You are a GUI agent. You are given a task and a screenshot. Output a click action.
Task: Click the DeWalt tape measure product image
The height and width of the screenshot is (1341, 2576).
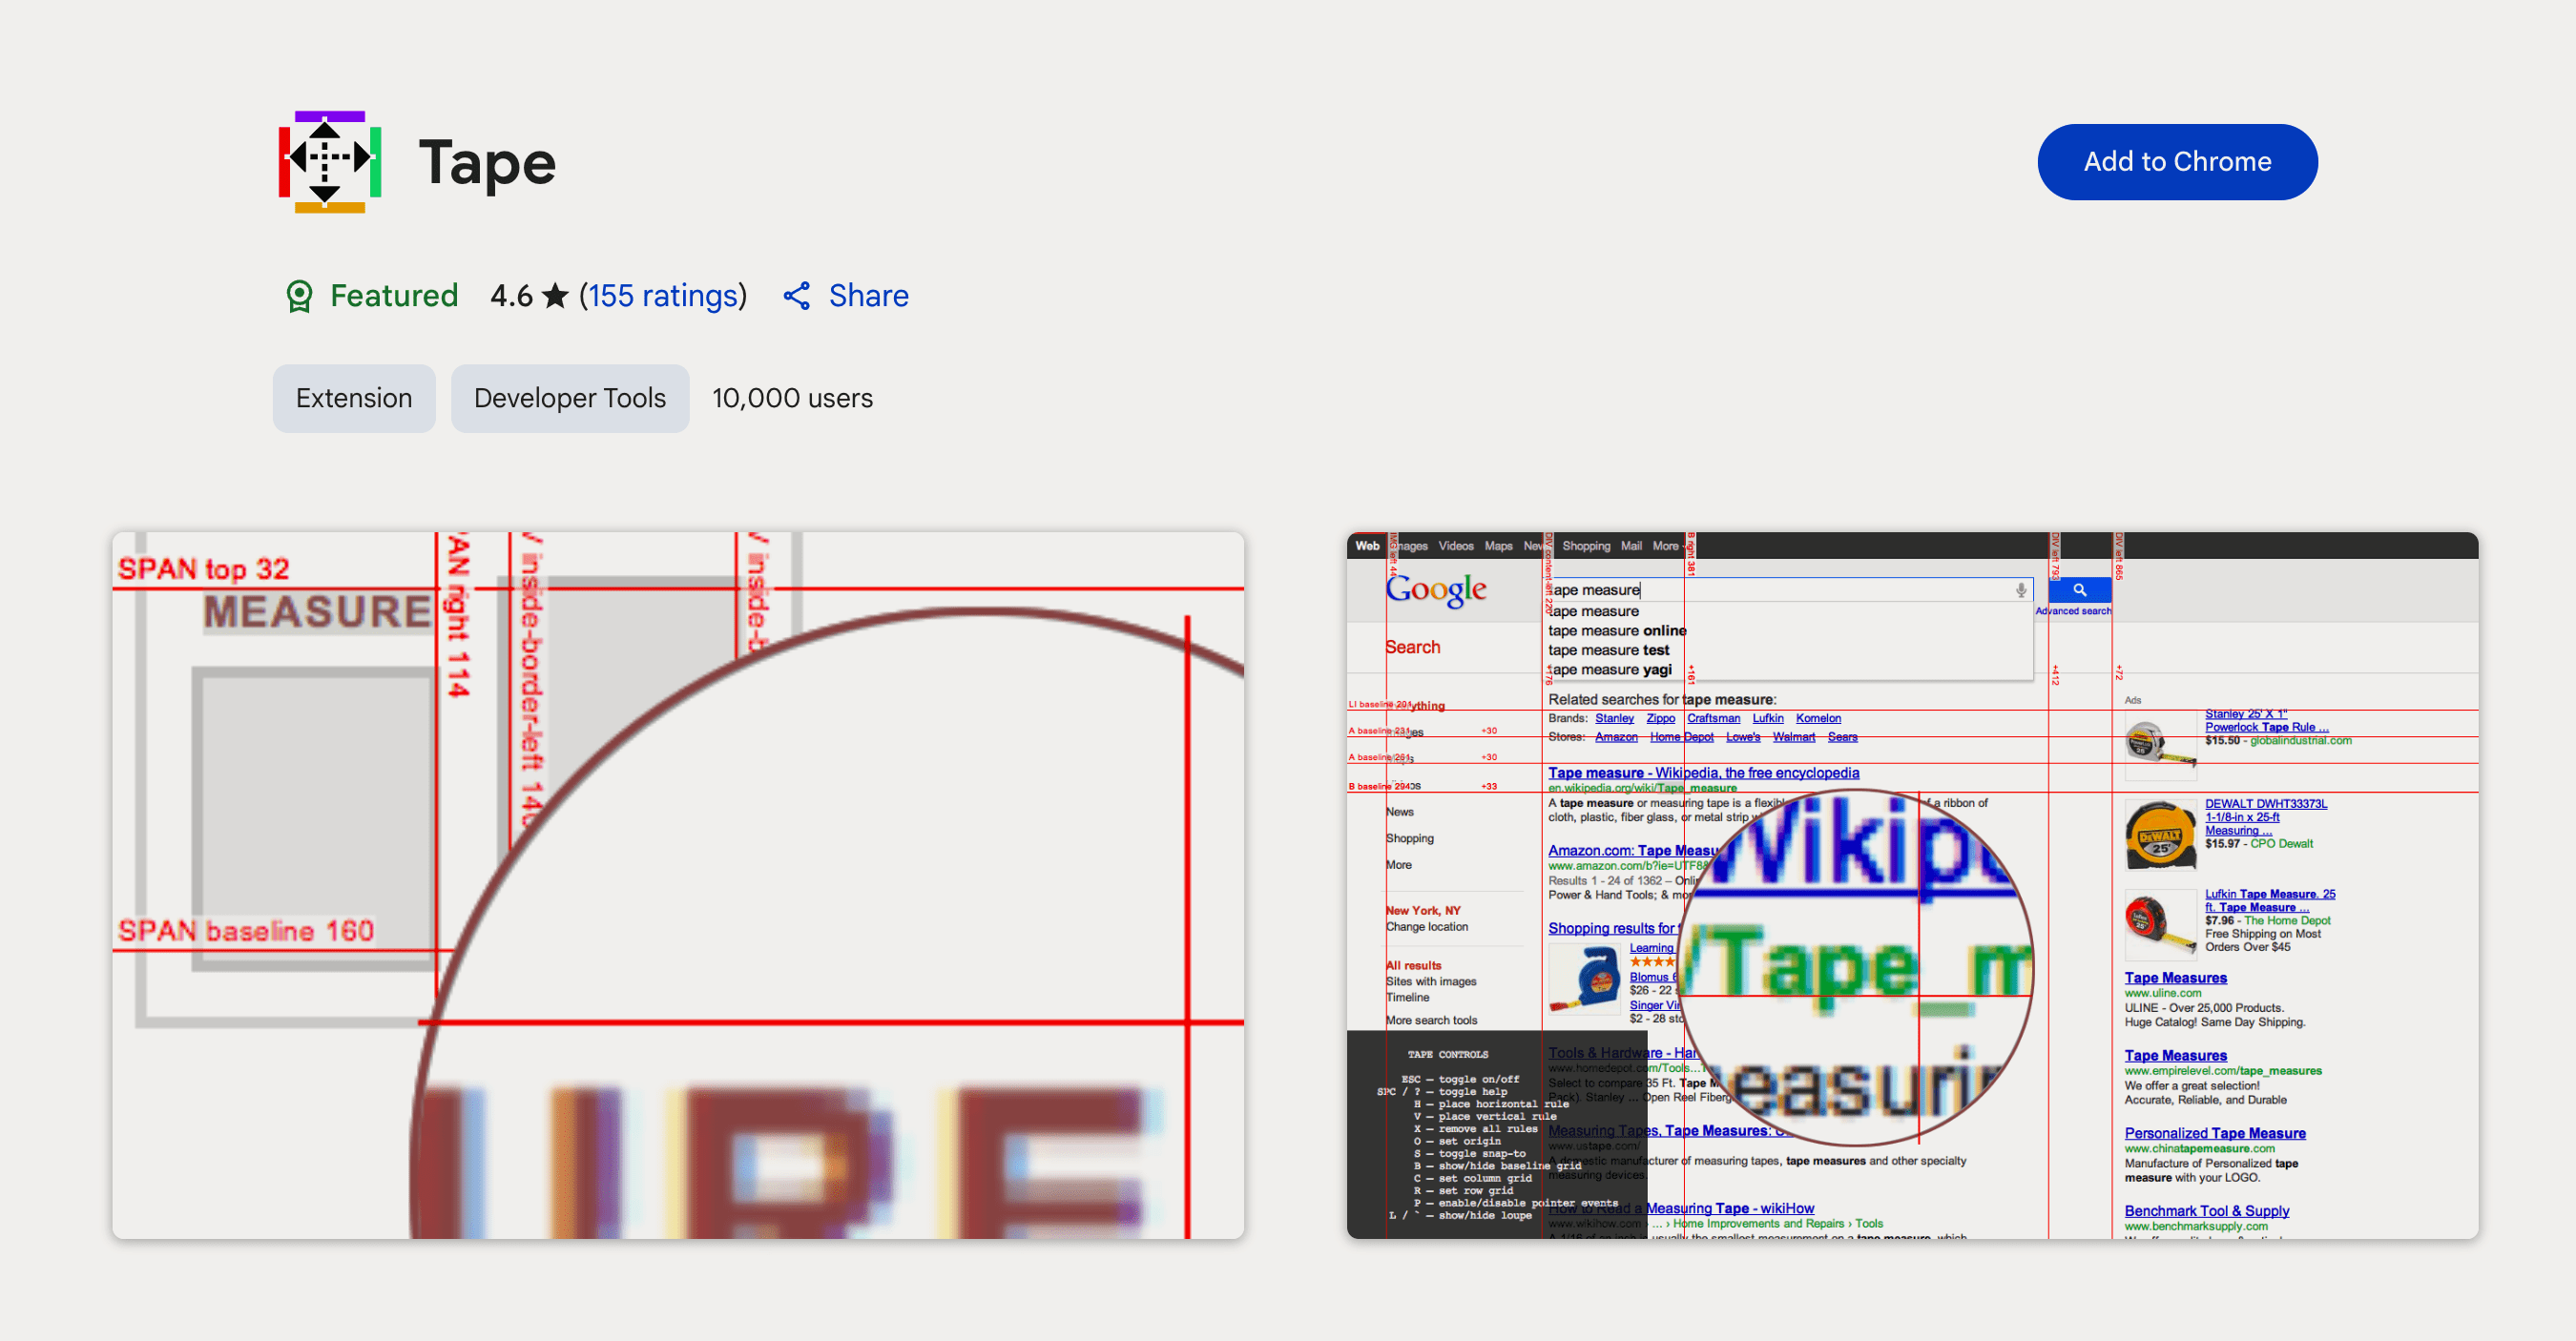2159,835
